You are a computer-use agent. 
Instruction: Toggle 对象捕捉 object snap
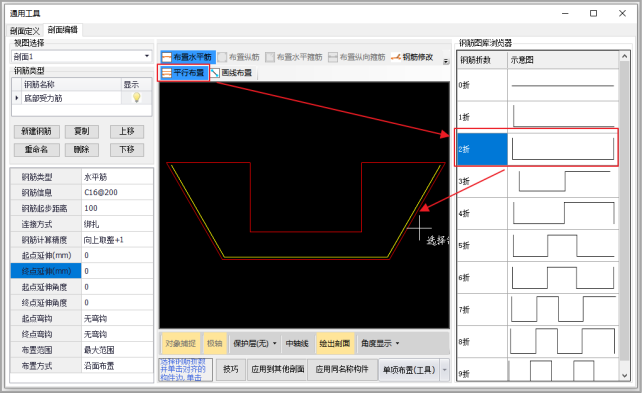pyautogui.click(x=181, y=343)
